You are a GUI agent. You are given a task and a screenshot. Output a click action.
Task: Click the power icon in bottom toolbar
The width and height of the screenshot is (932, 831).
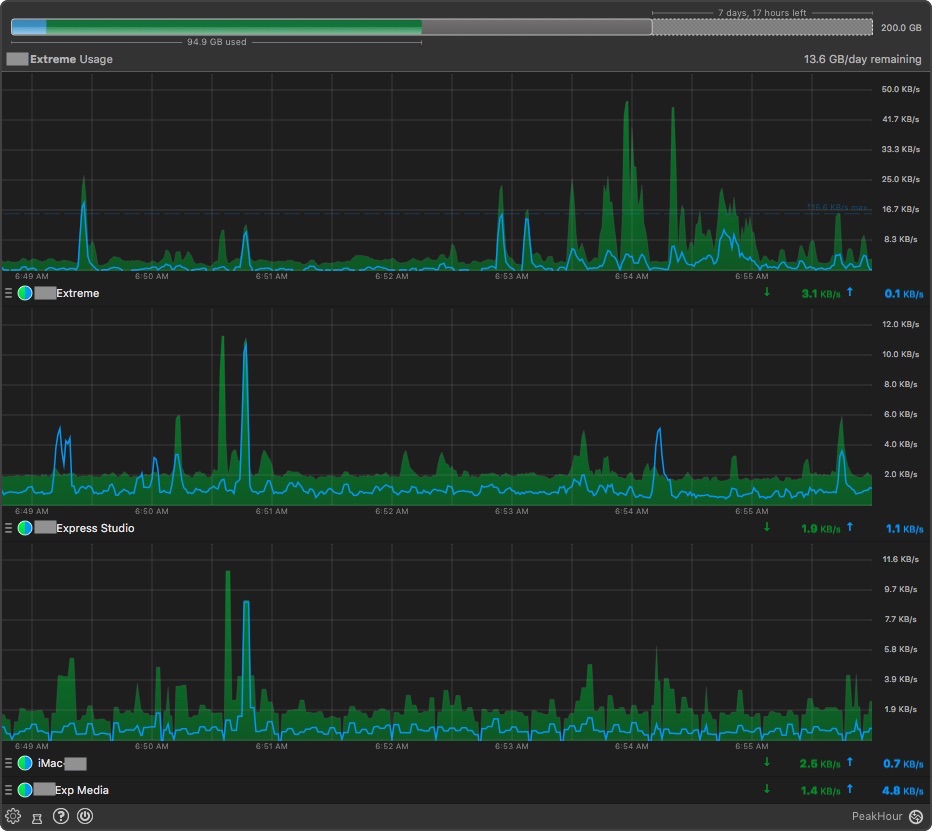pyautogui.click(x=85, y=816)
